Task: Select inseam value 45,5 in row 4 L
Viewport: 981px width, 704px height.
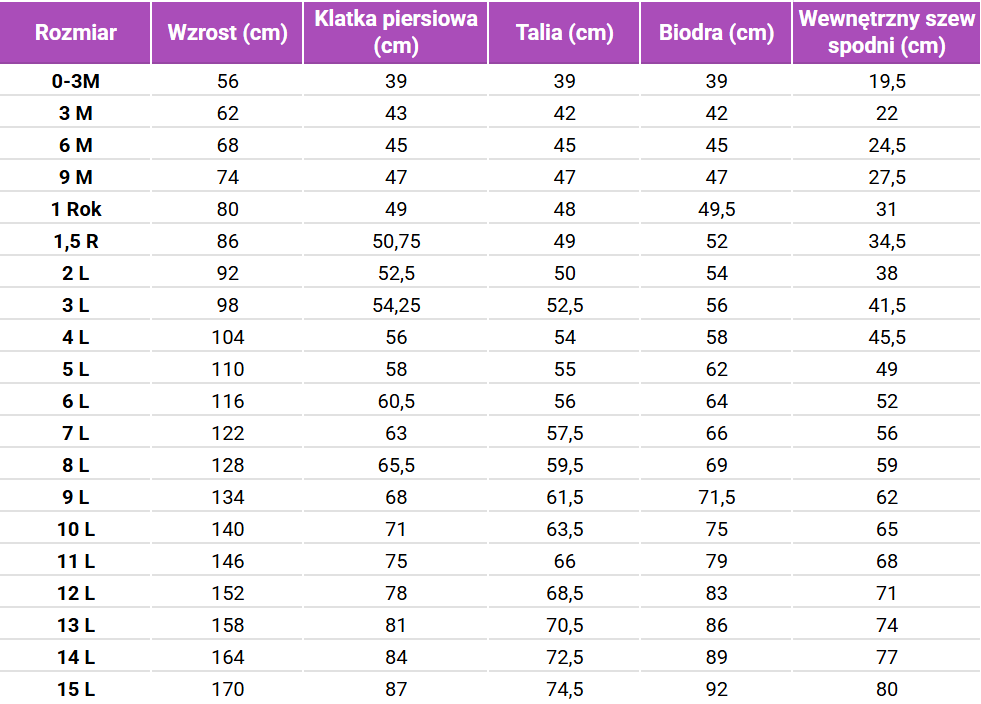Action: [886, 337]
